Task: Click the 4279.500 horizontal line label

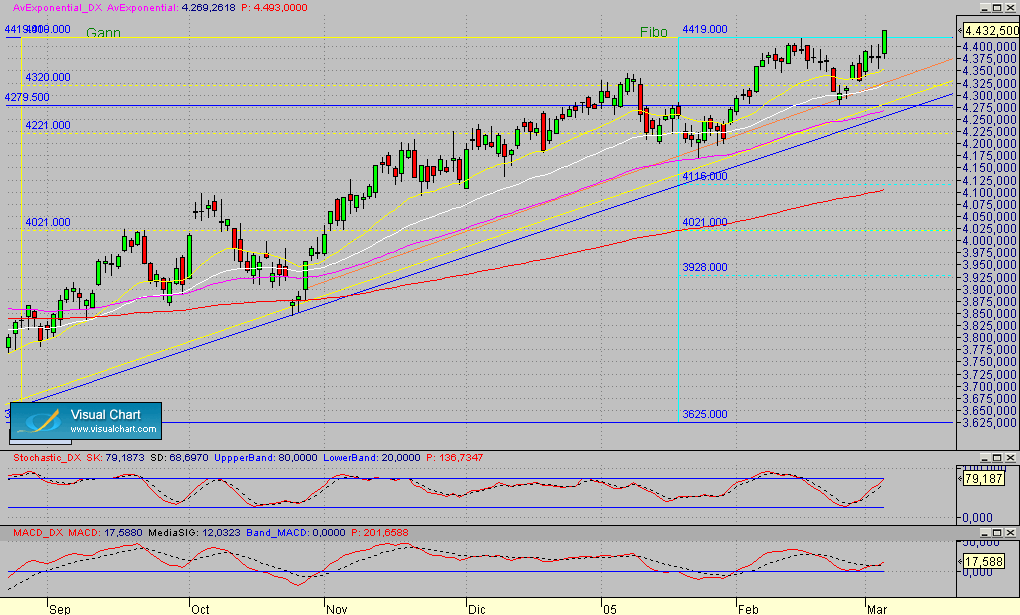Action: (27, 98)
